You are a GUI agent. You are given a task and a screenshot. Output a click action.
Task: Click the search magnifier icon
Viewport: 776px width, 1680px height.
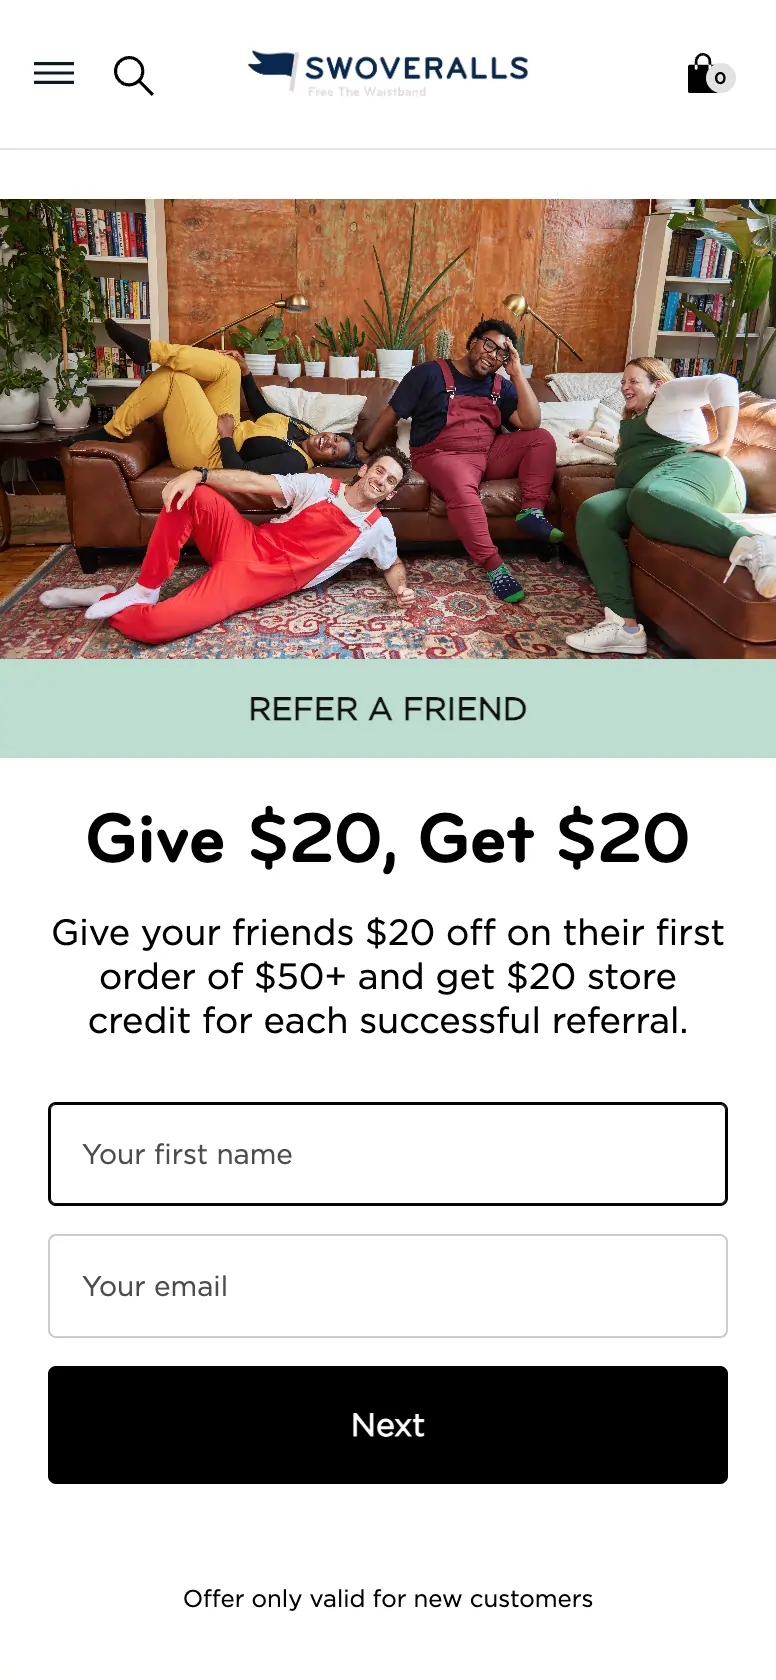pyautogui.click(x=133, y=75)
